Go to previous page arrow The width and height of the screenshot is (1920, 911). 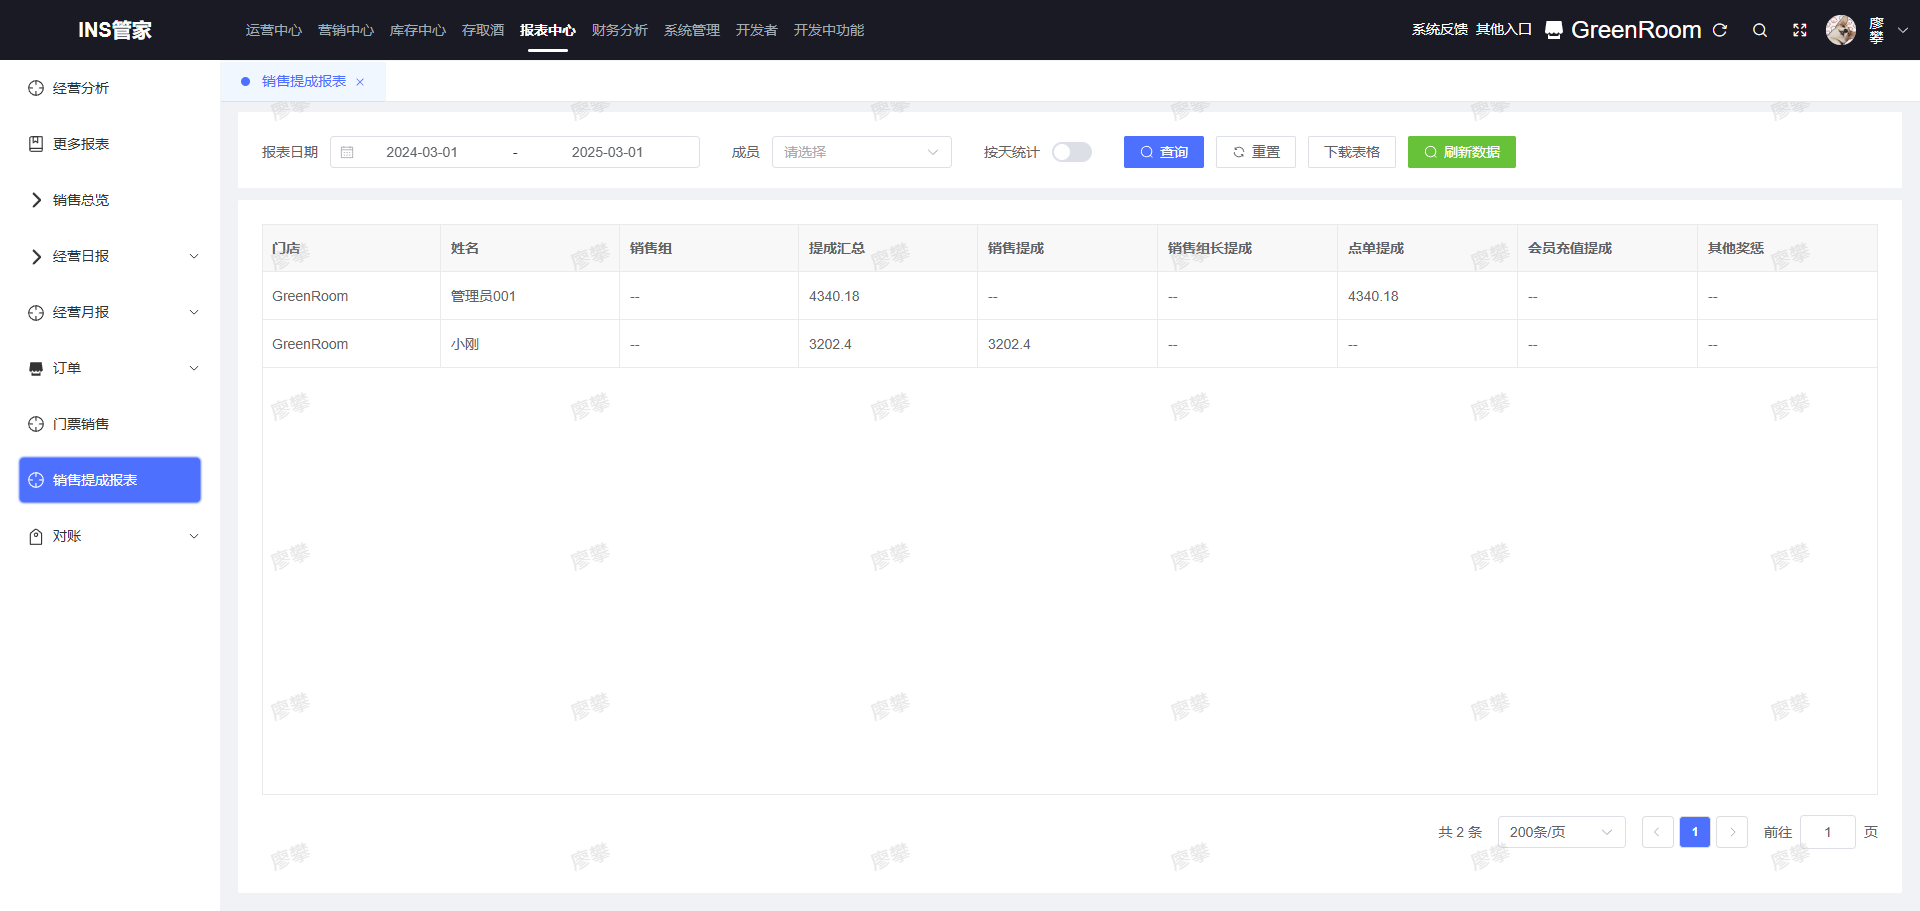pos(1657,832)
